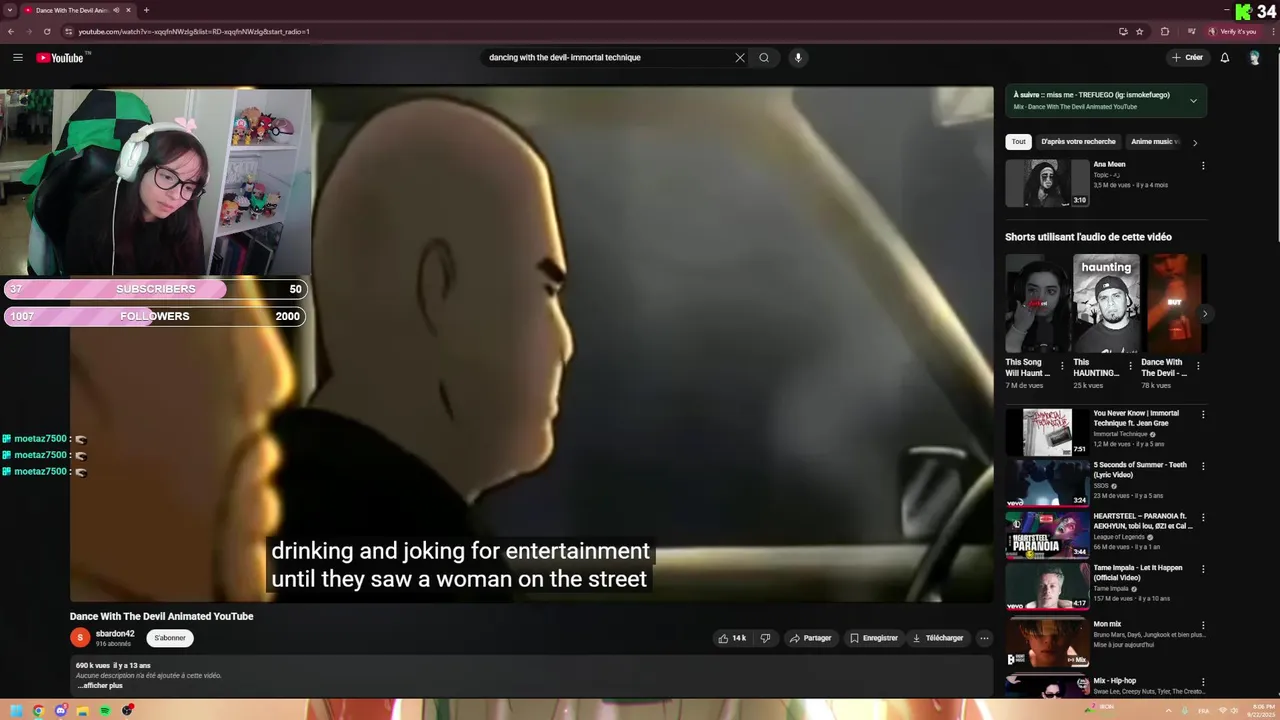The image size is (1280, 720).
Task: Open options for 5 Seconds of Summer video
Action: 1203,466
